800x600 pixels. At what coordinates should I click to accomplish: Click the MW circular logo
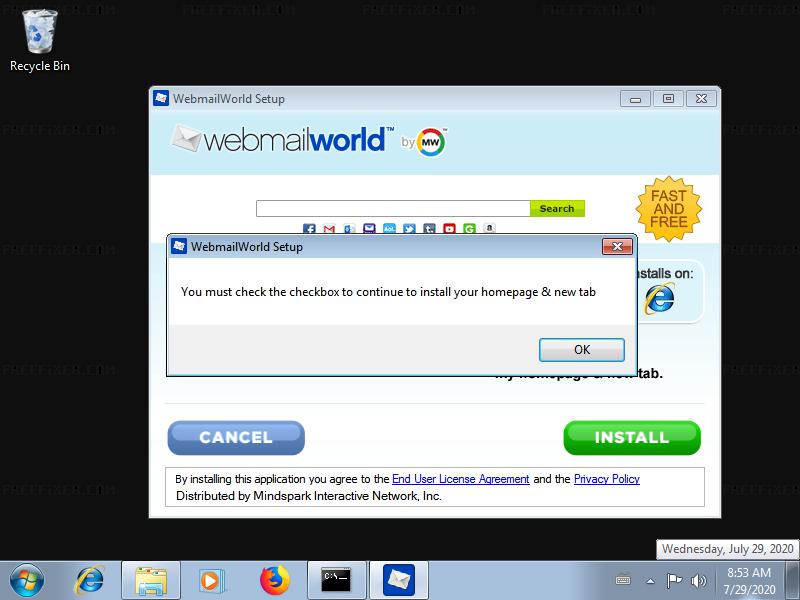[x=431, y=142]
